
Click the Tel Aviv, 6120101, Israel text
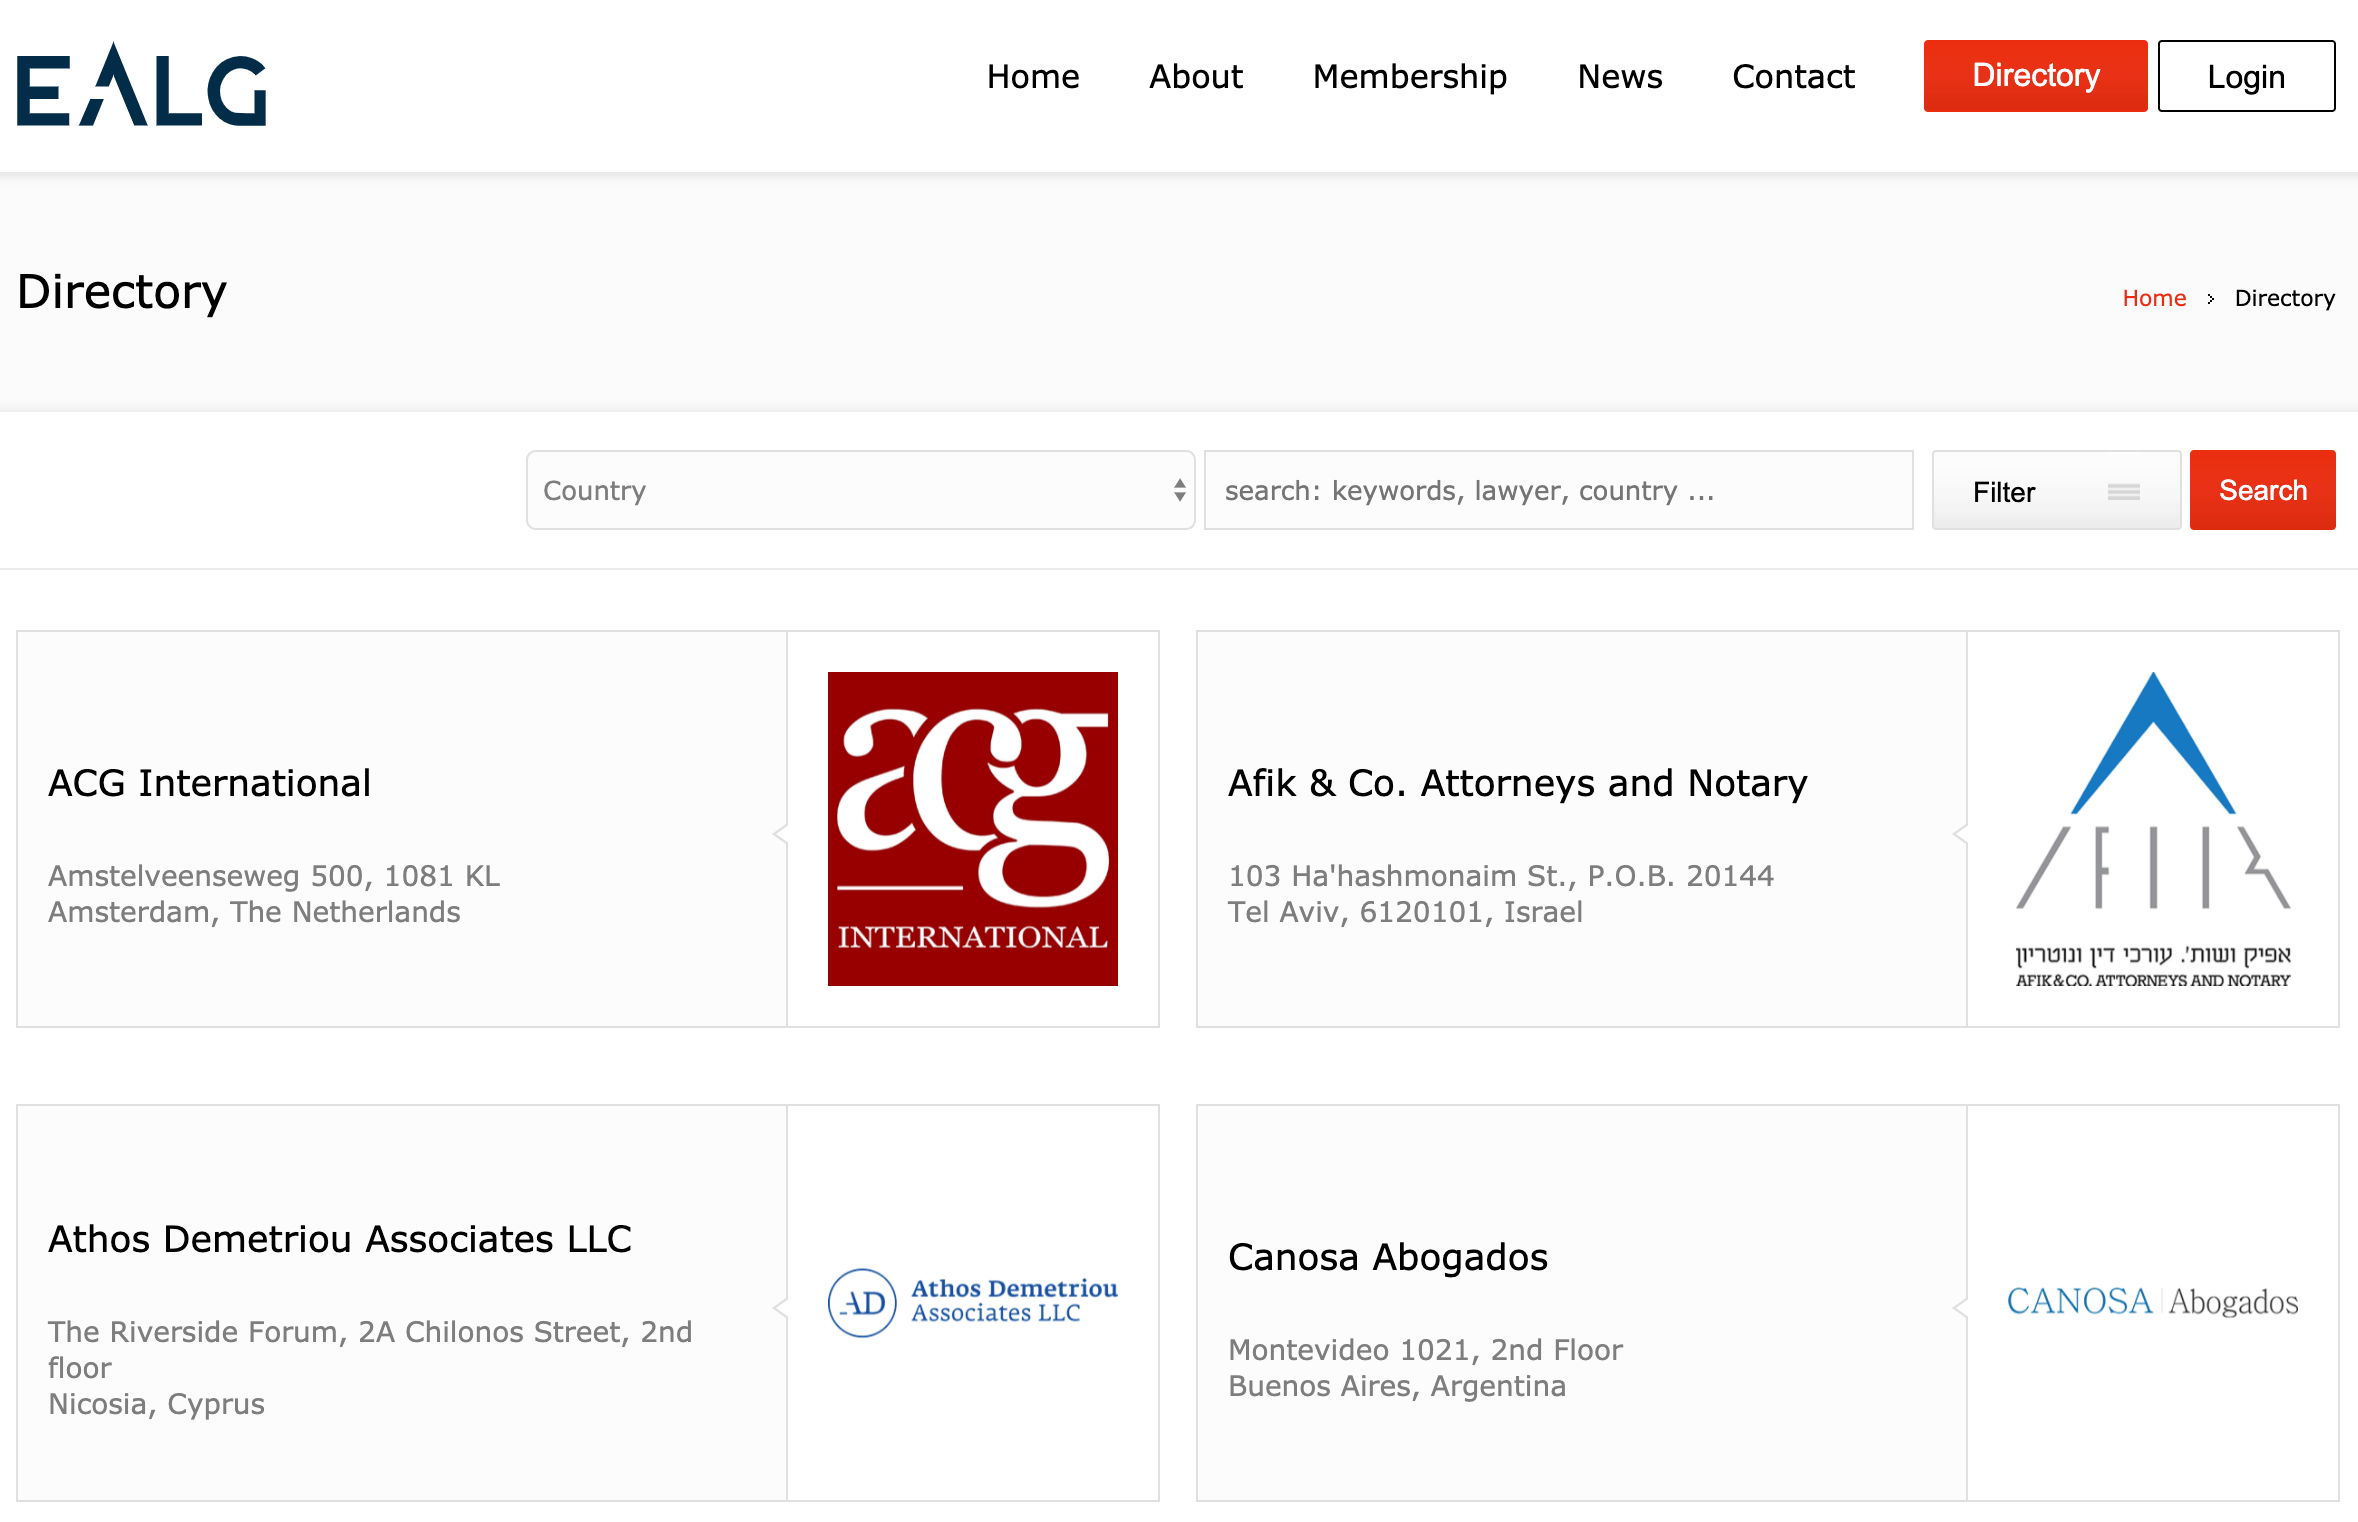[x=1405, y=912]
